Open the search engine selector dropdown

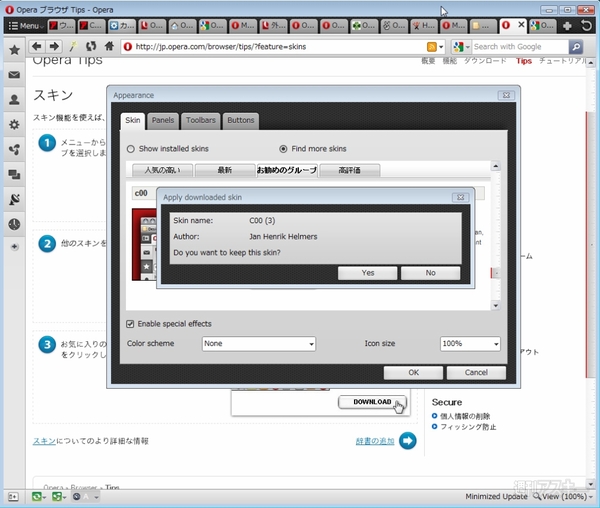(461, 47)
